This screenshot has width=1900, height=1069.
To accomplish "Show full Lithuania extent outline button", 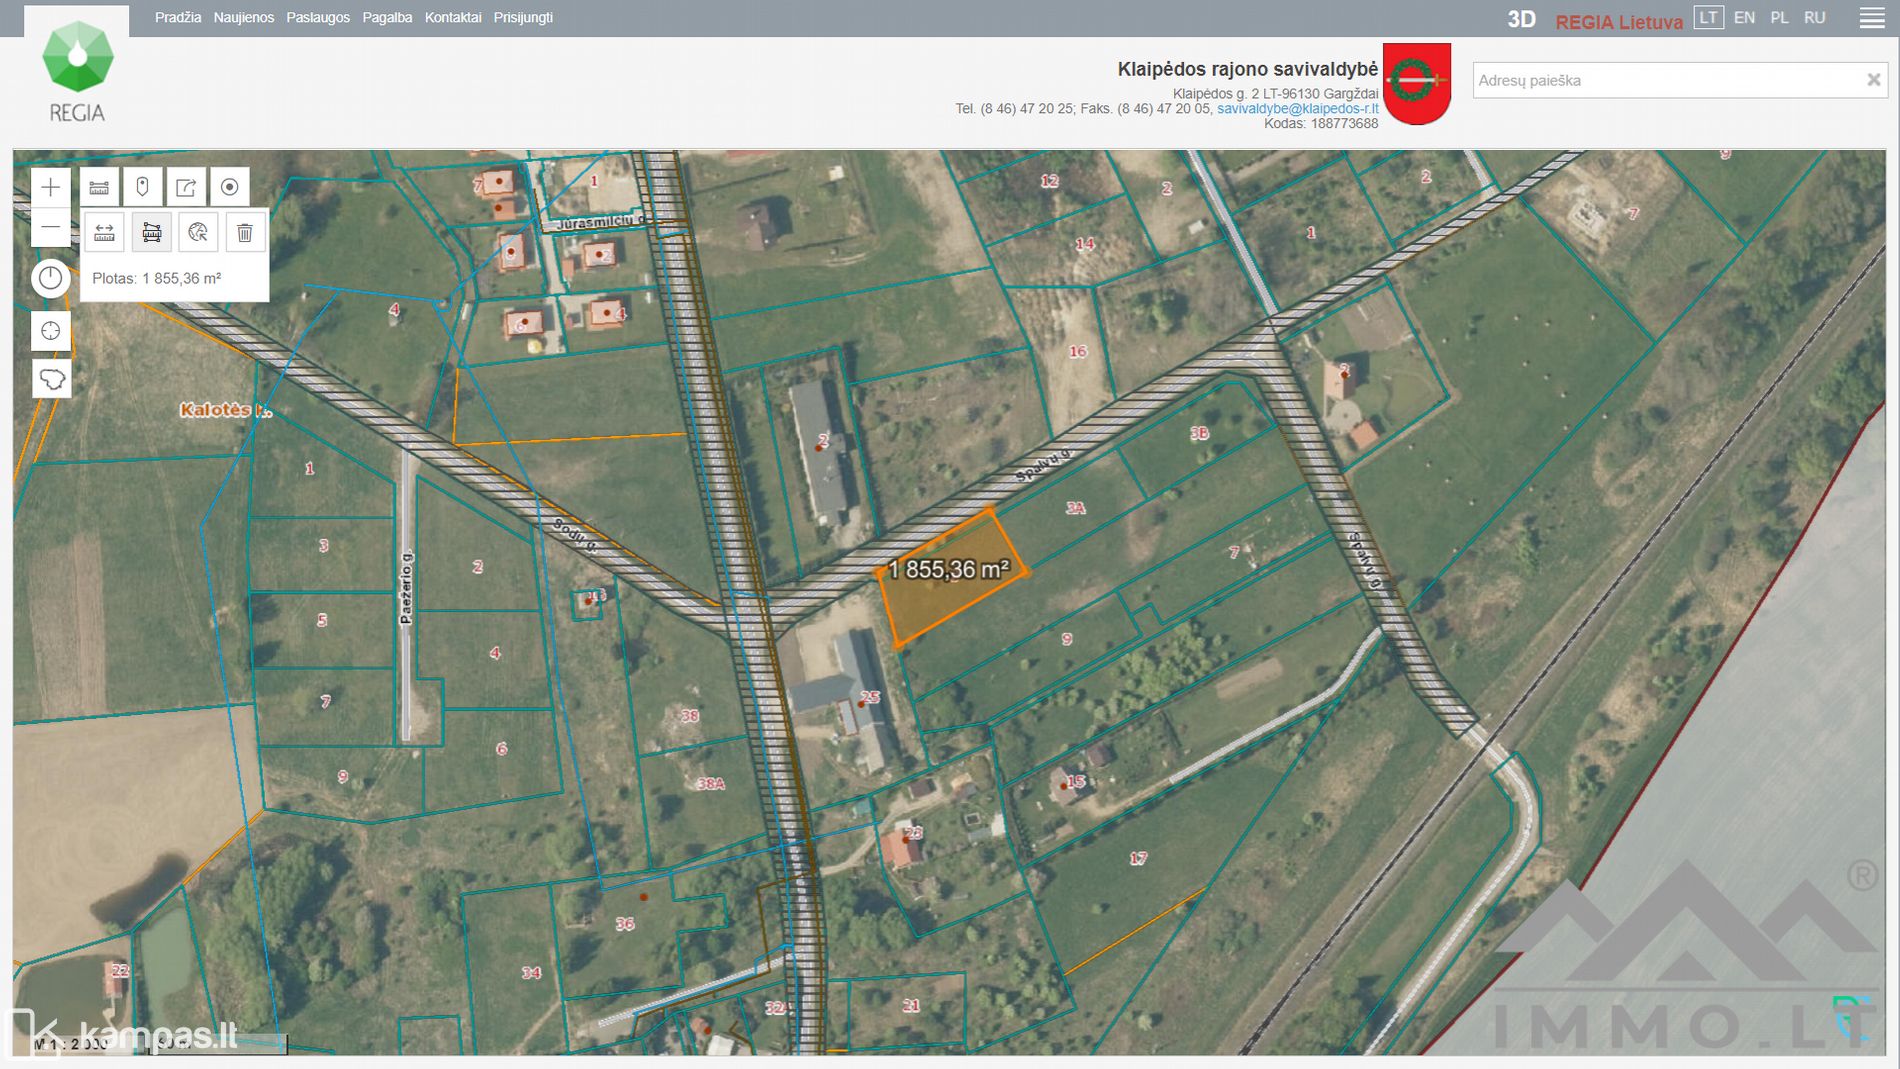I will pos(51,379).
